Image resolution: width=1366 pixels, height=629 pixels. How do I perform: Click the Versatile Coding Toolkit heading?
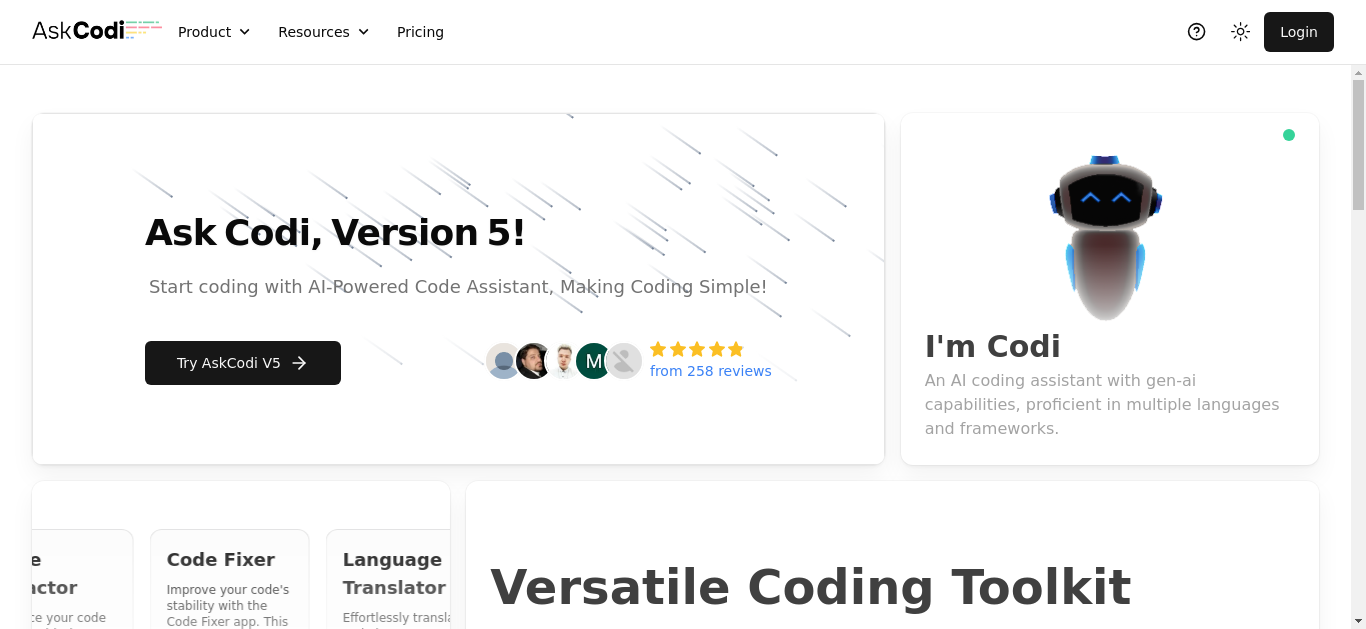(x=810, y=586)
